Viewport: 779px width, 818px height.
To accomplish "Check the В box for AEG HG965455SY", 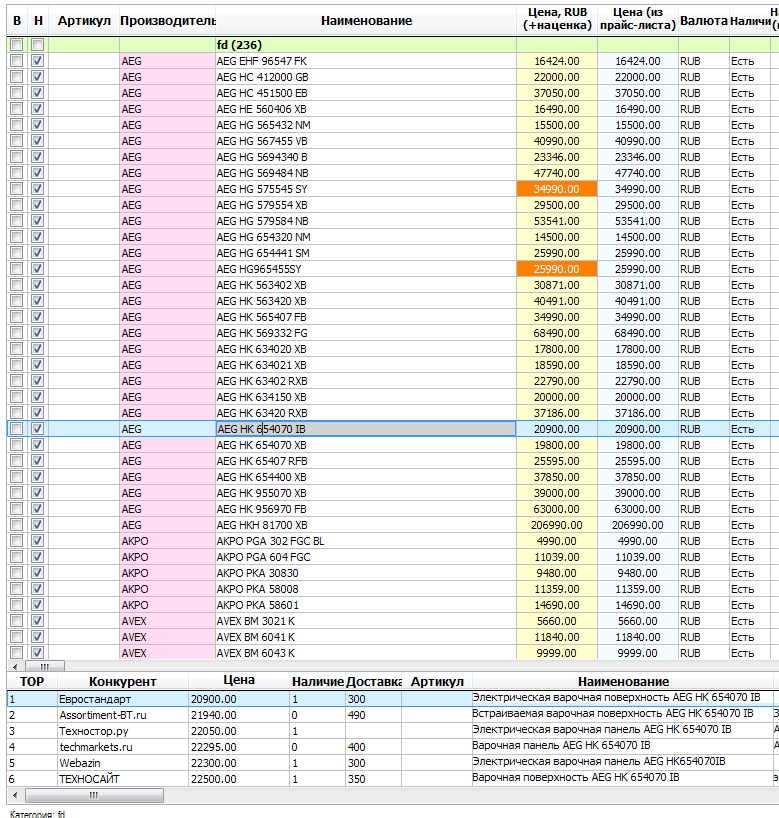I will point(17,269).
